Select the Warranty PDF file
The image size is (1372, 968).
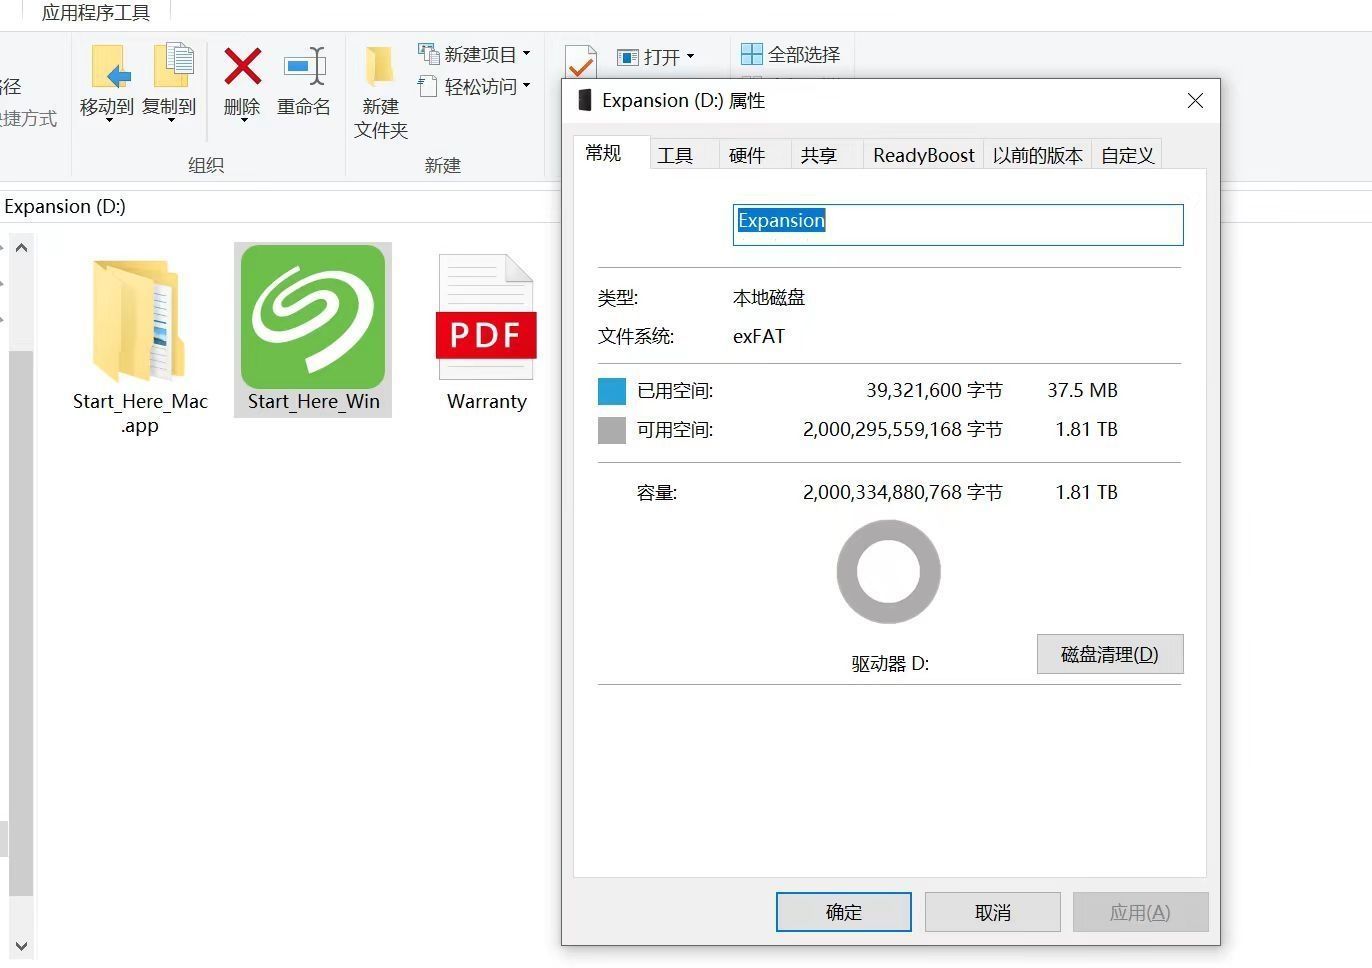point(486,320)
